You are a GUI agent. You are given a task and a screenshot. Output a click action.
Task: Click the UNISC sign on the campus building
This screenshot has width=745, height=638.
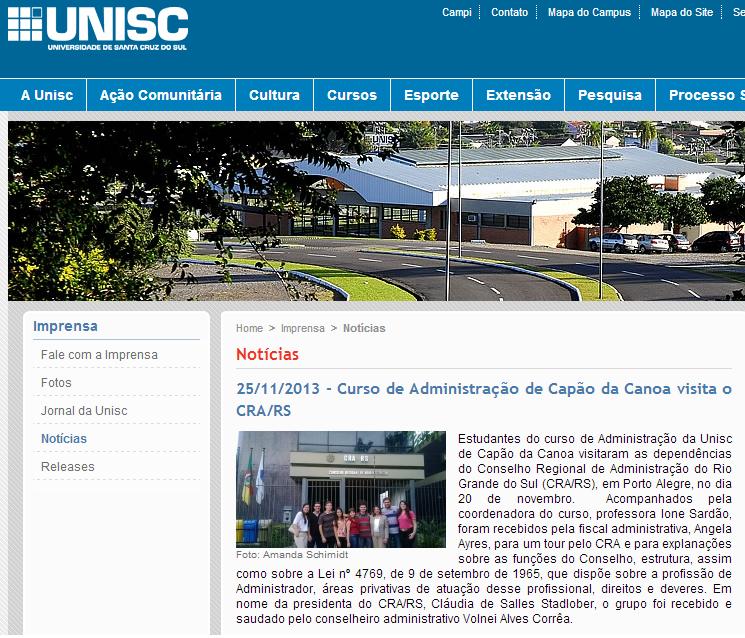382,139
